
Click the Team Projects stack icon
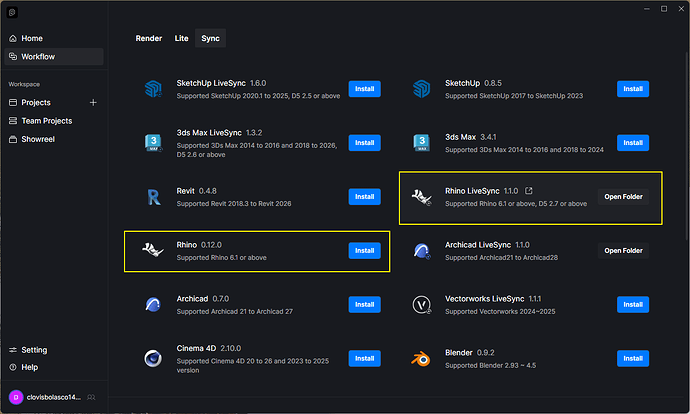tap(13, 121)
